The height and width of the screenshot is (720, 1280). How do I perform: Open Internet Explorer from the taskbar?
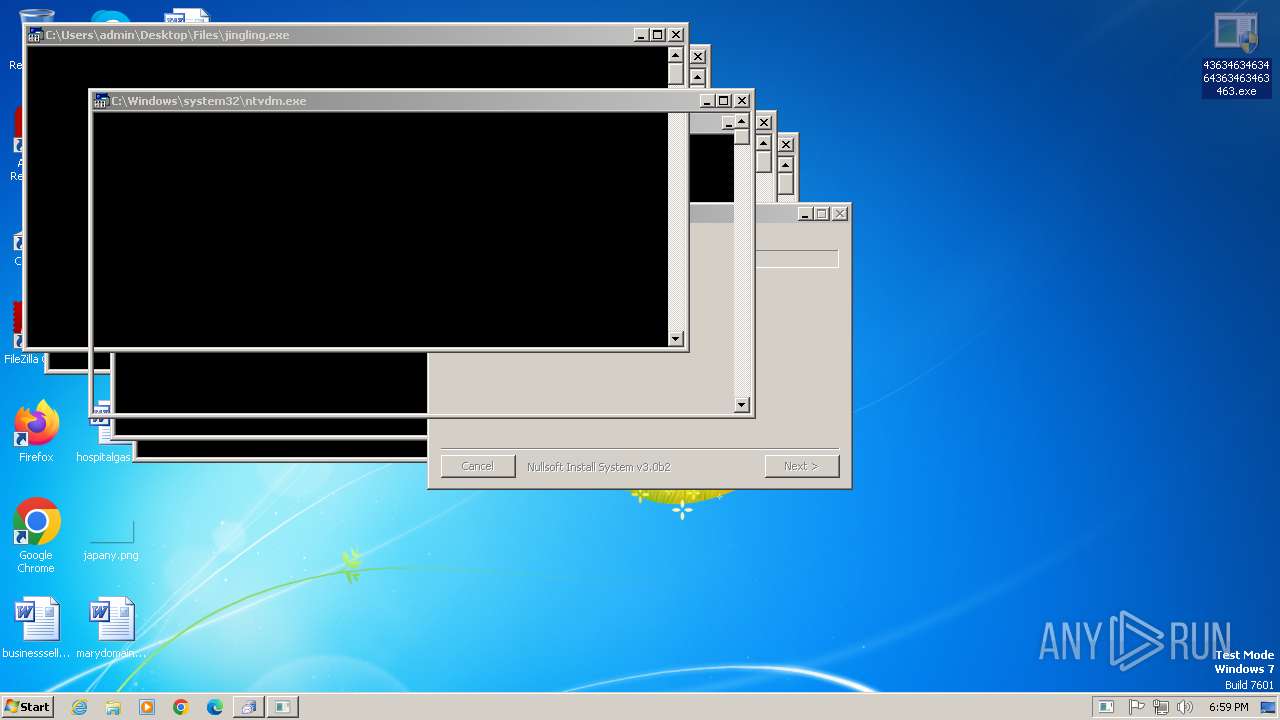click(x=79, y=707)
